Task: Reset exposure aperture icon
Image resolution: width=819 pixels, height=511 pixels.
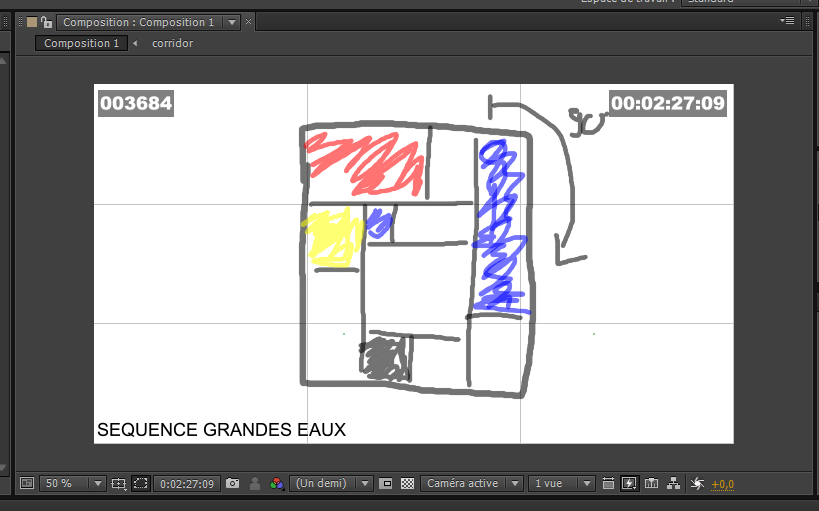Action: (x=697, y=483)
